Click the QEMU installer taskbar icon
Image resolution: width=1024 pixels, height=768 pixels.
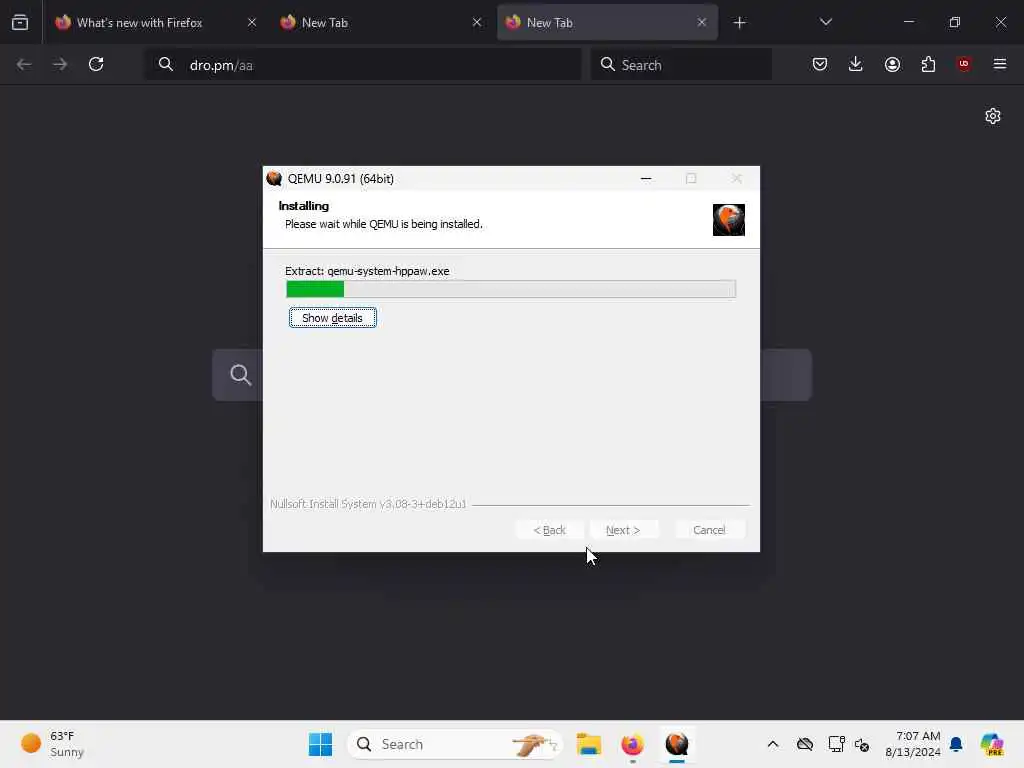(x=677, y=744)
